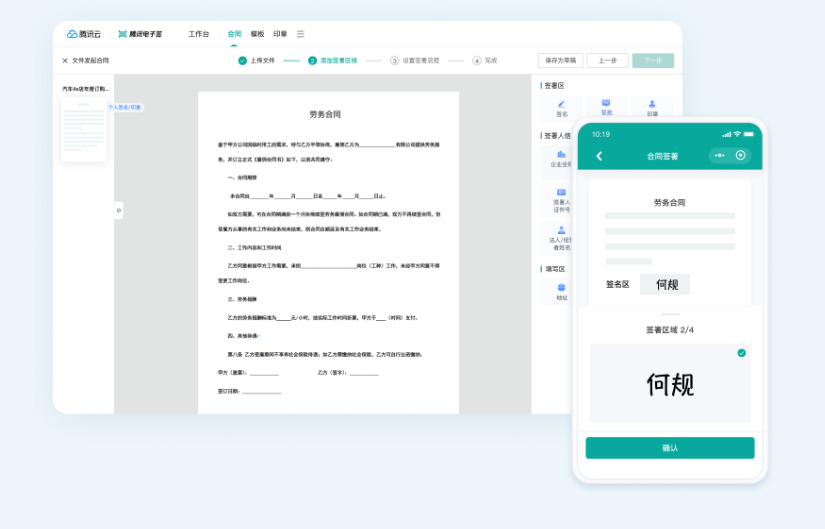825x529 pixels.
Task: Click the 企业全称 signer info icon
Action: click(561, 158)
